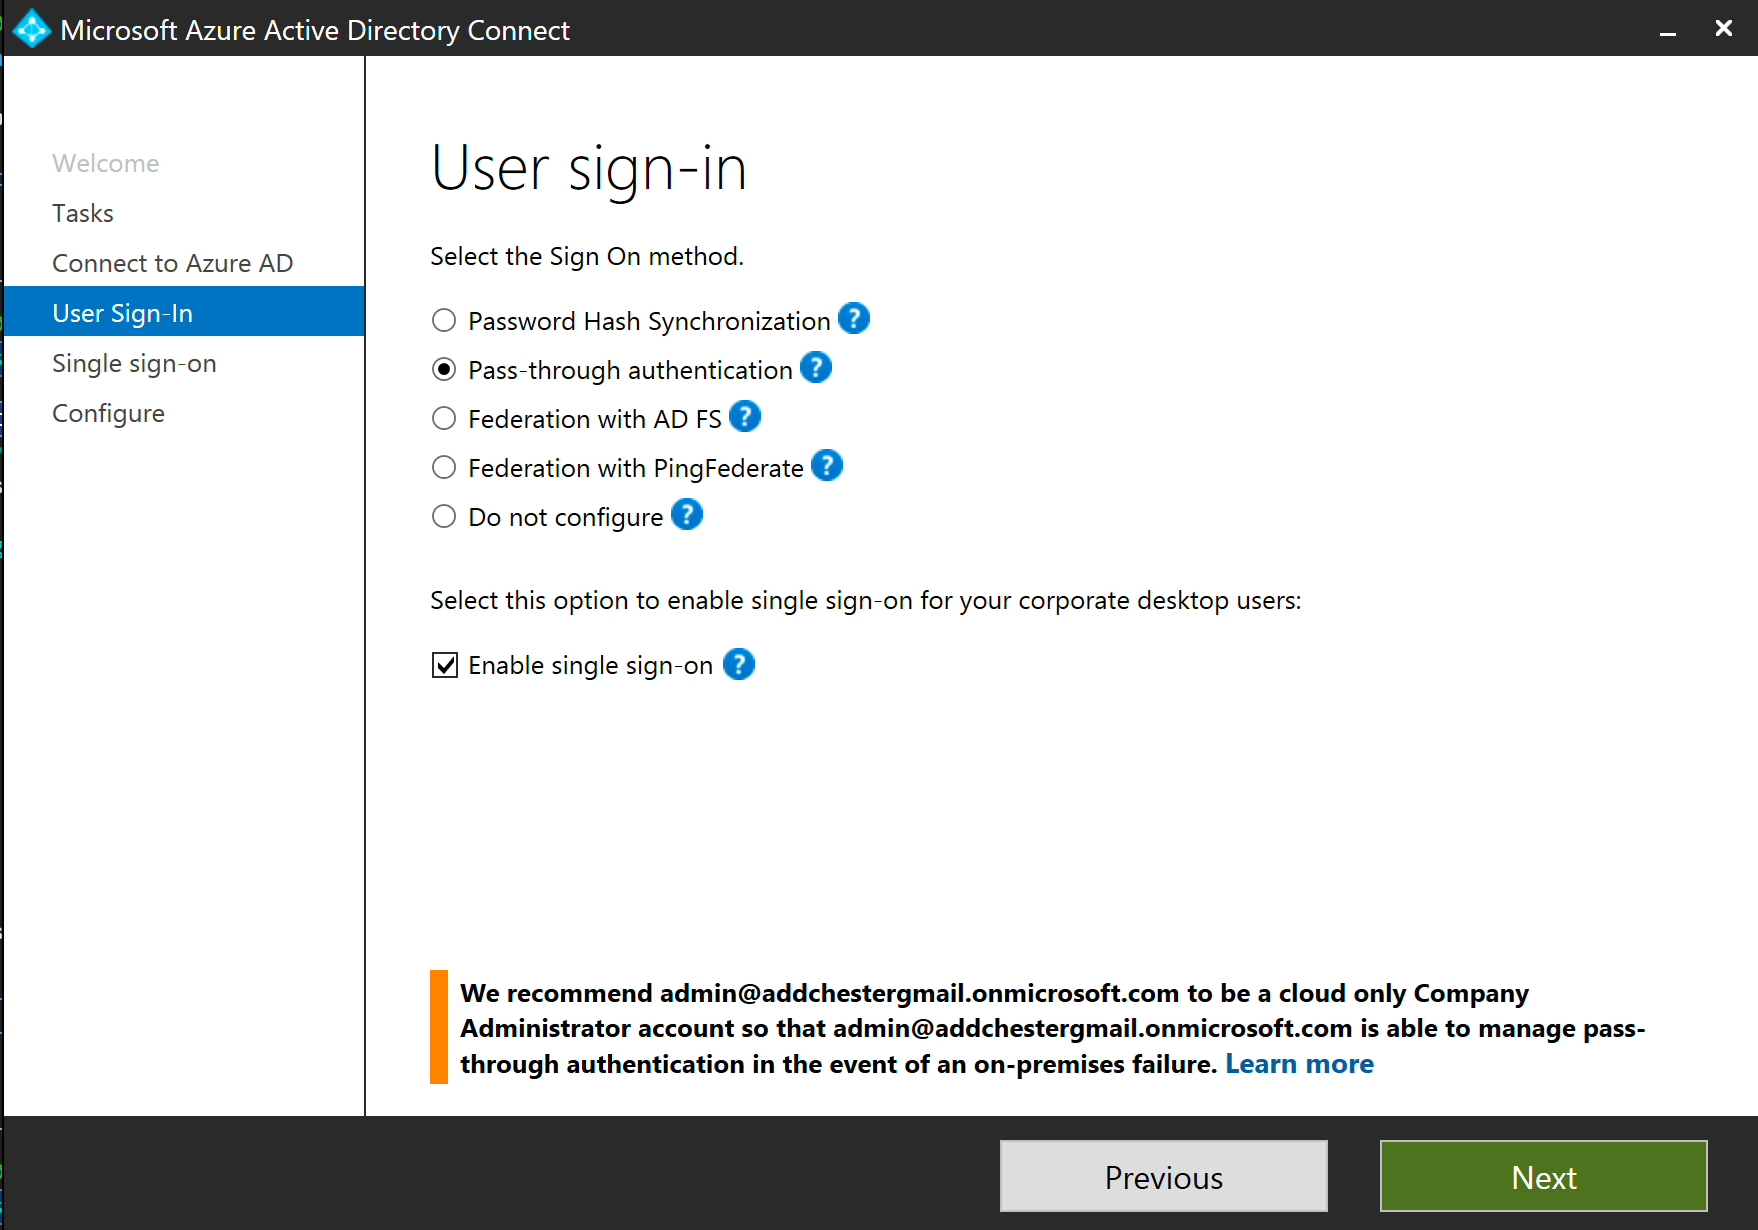Close the Azure AD Connect window
This screenshot has width=1758, height=1230.
[1723, 29]
